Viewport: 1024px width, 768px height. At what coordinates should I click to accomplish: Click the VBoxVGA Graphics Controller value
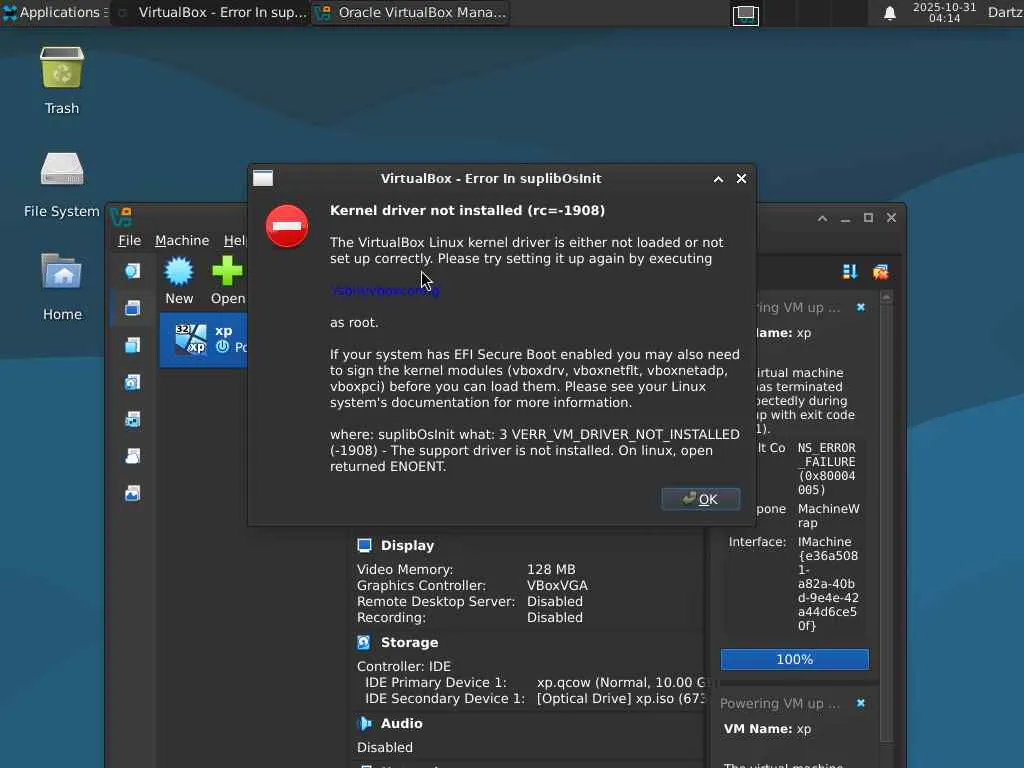(x=557, y=586)
